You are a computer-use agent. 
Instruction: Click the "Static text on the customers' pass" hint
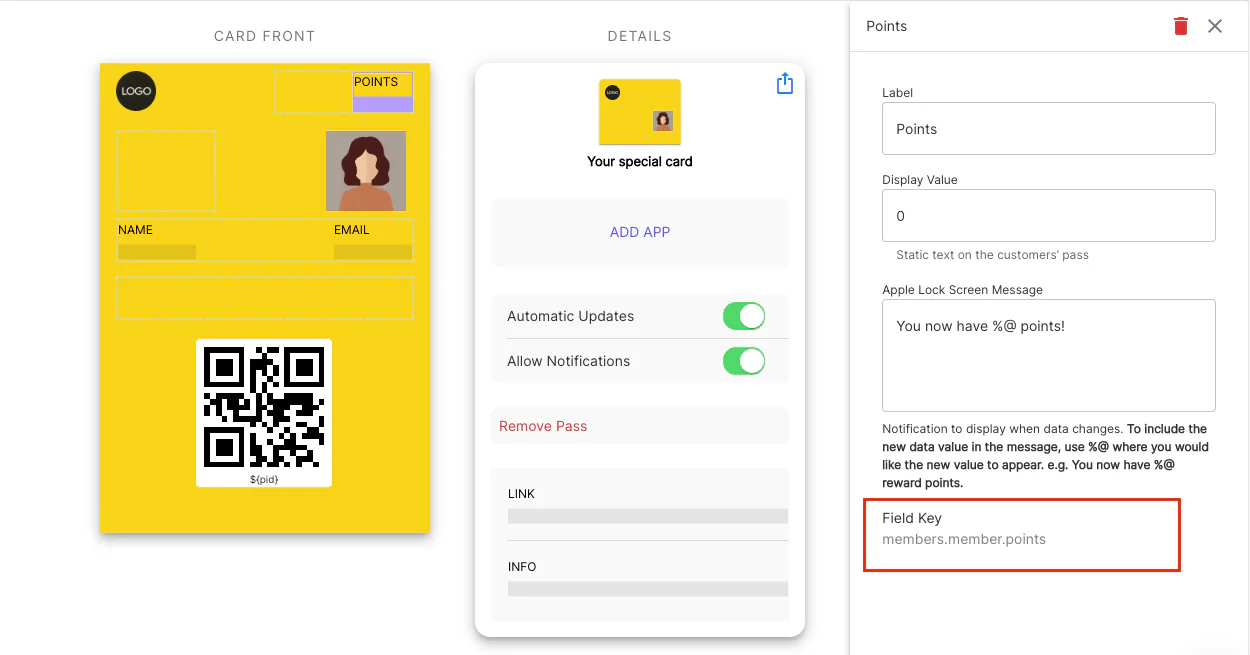coord(993,255)
